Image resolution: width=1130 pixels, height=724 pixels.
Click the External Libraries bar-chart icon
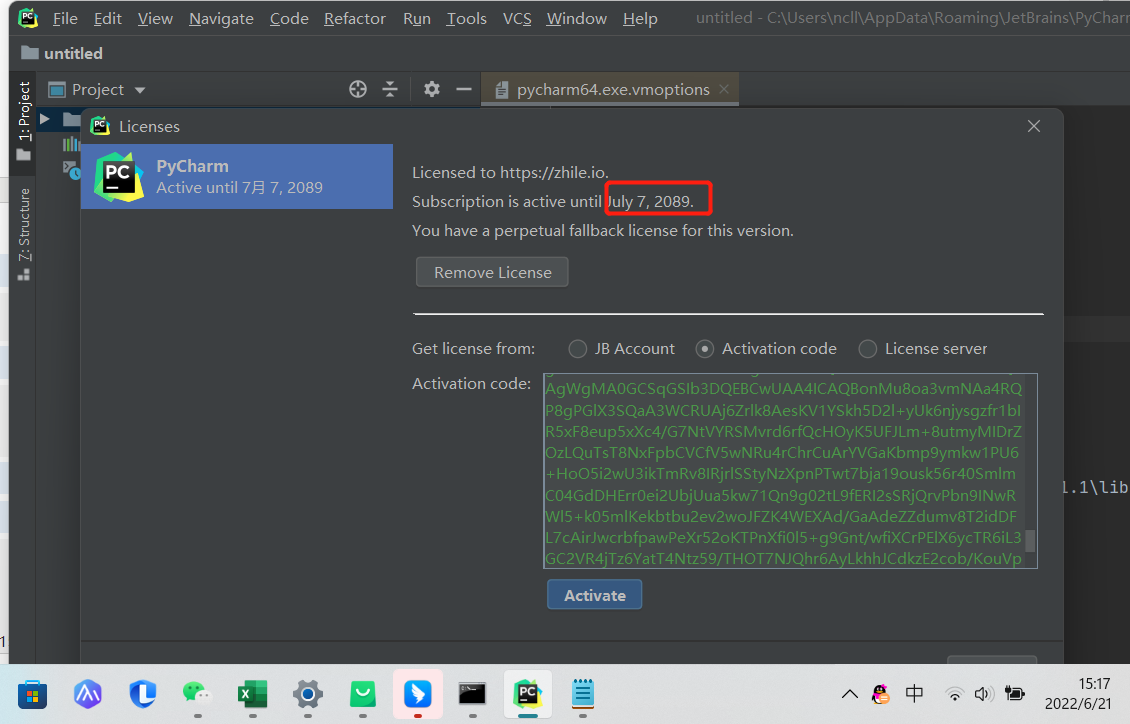click(71, 144)
